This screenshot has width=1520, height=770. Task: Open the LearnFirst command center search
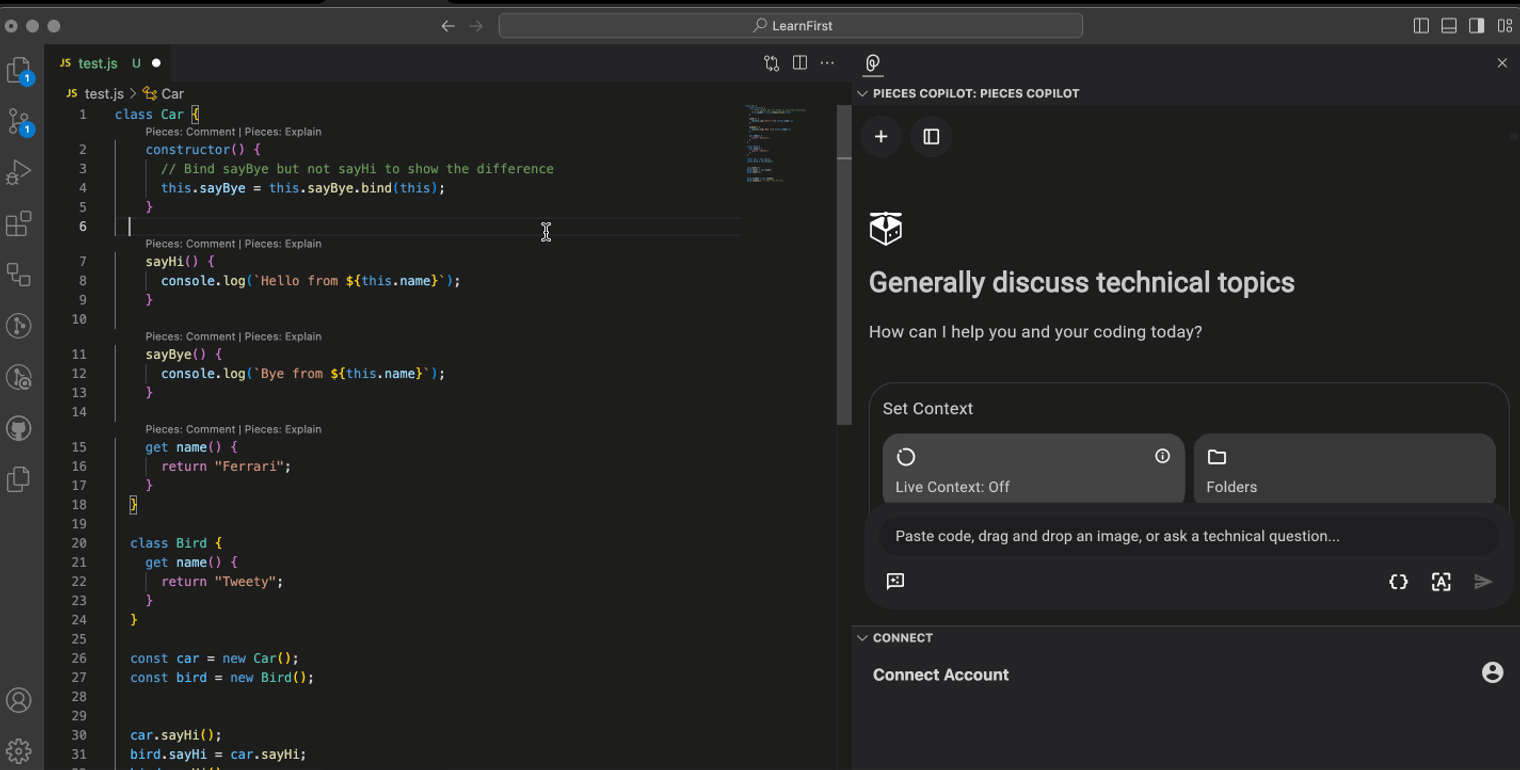tap(790, 26)
